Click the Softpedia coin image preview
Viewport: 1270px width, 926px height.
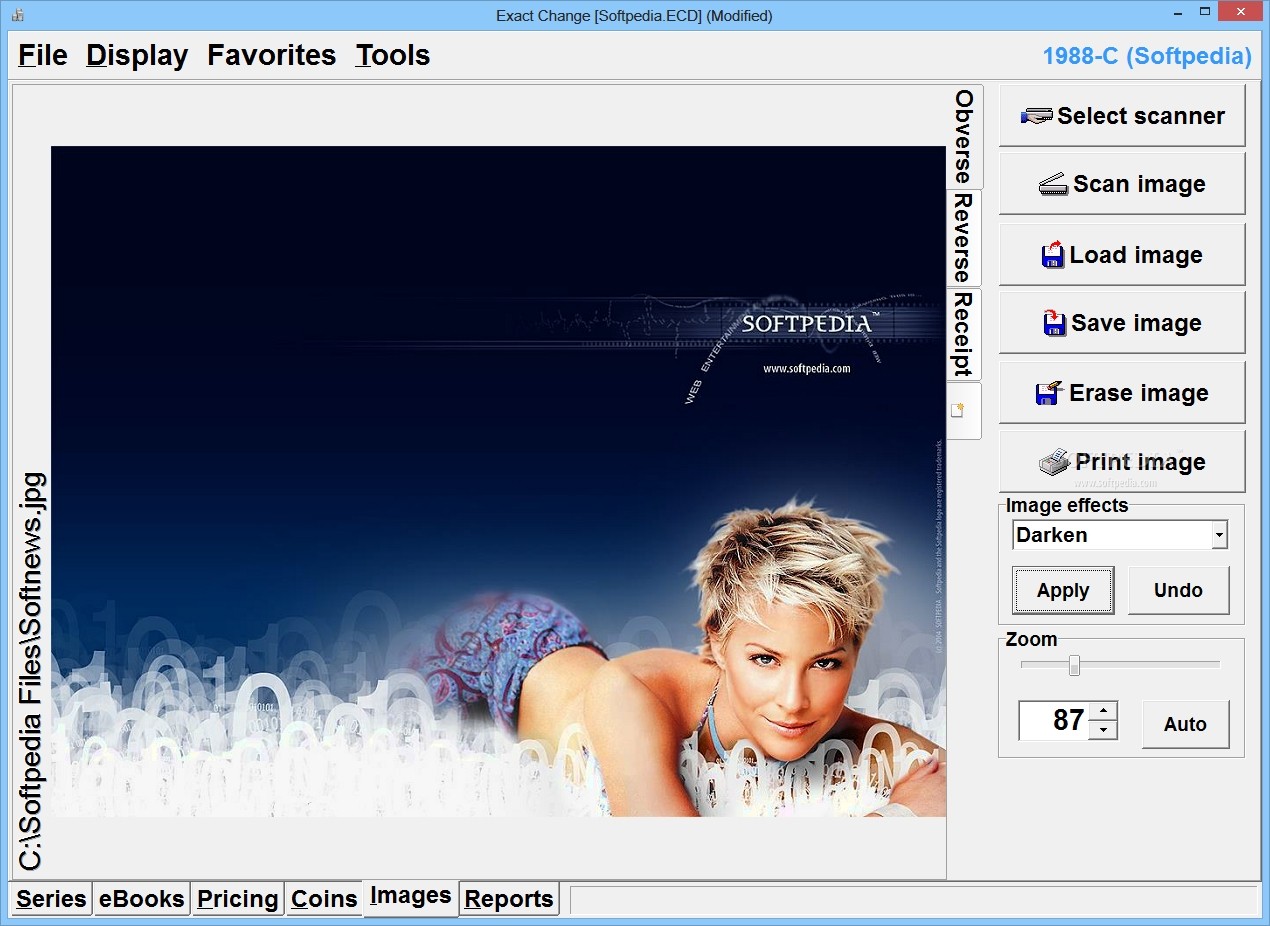click(x=498, y=481)
